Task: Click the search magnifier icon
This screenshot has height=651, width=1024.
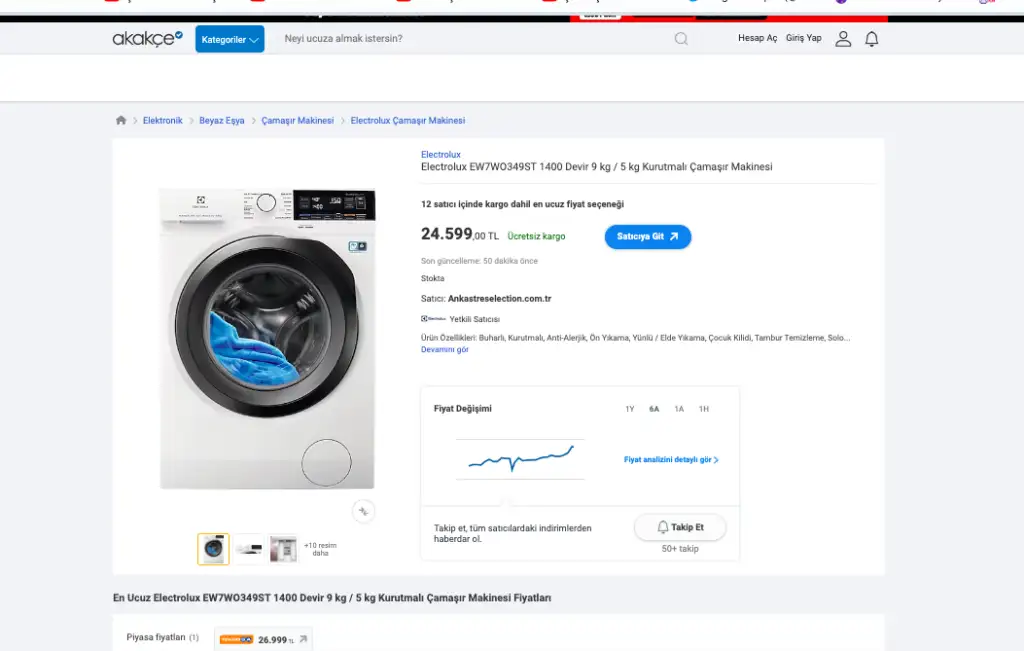Action: pyautogui.click(x=681, y=39)
